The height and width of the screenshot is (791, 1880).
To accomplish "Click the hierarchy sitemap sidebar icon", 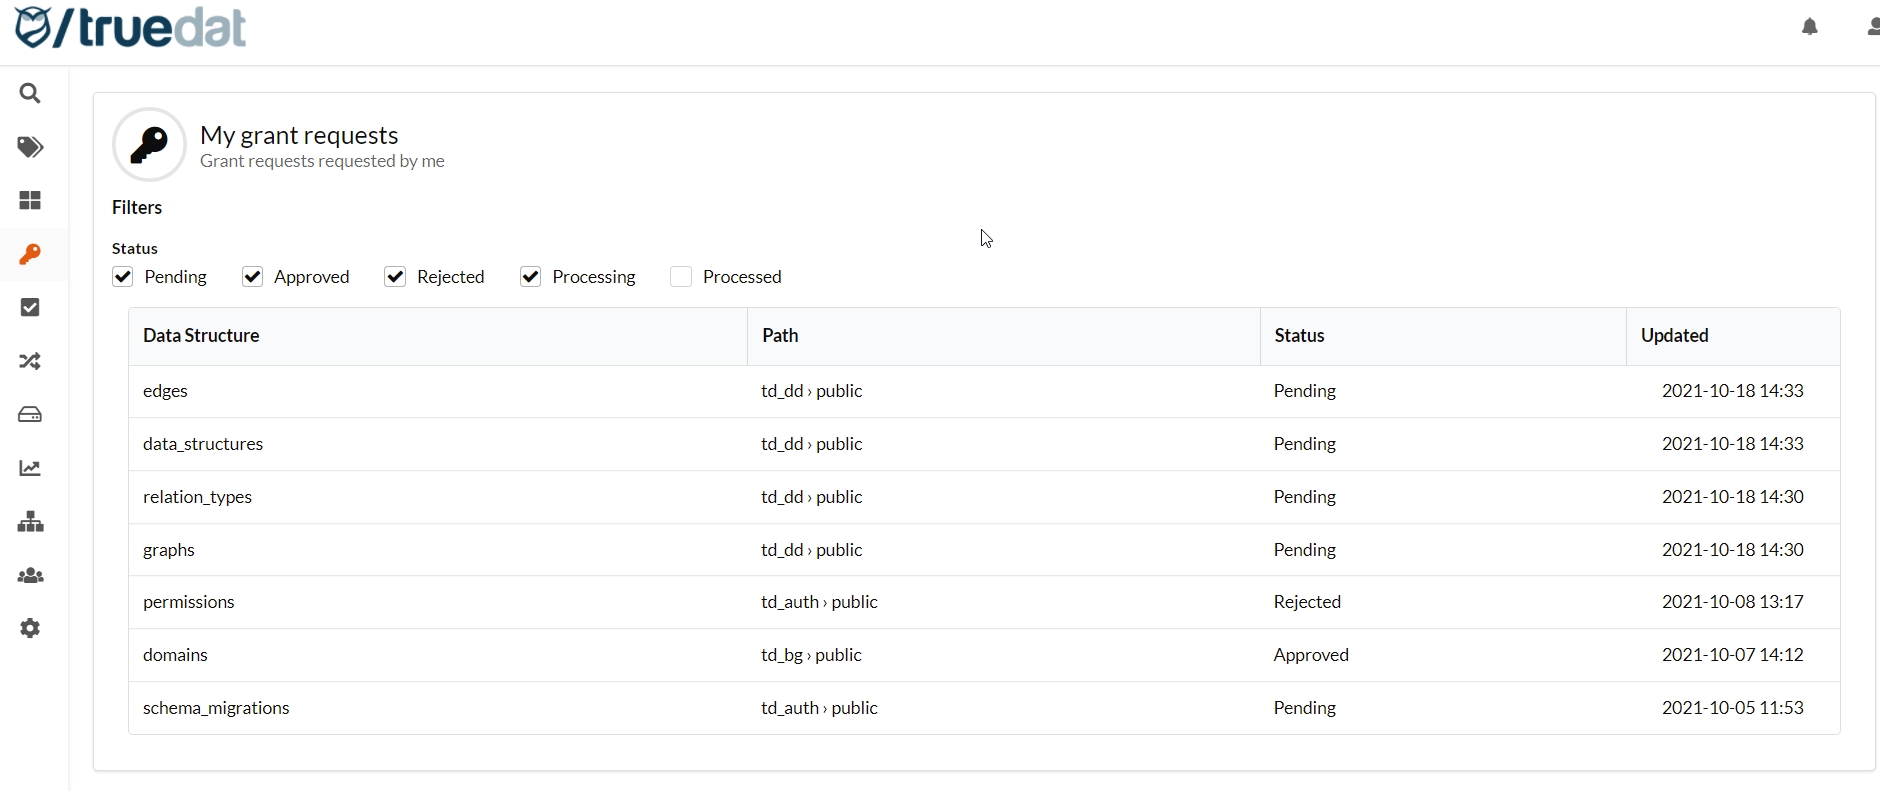I will 30,522.
